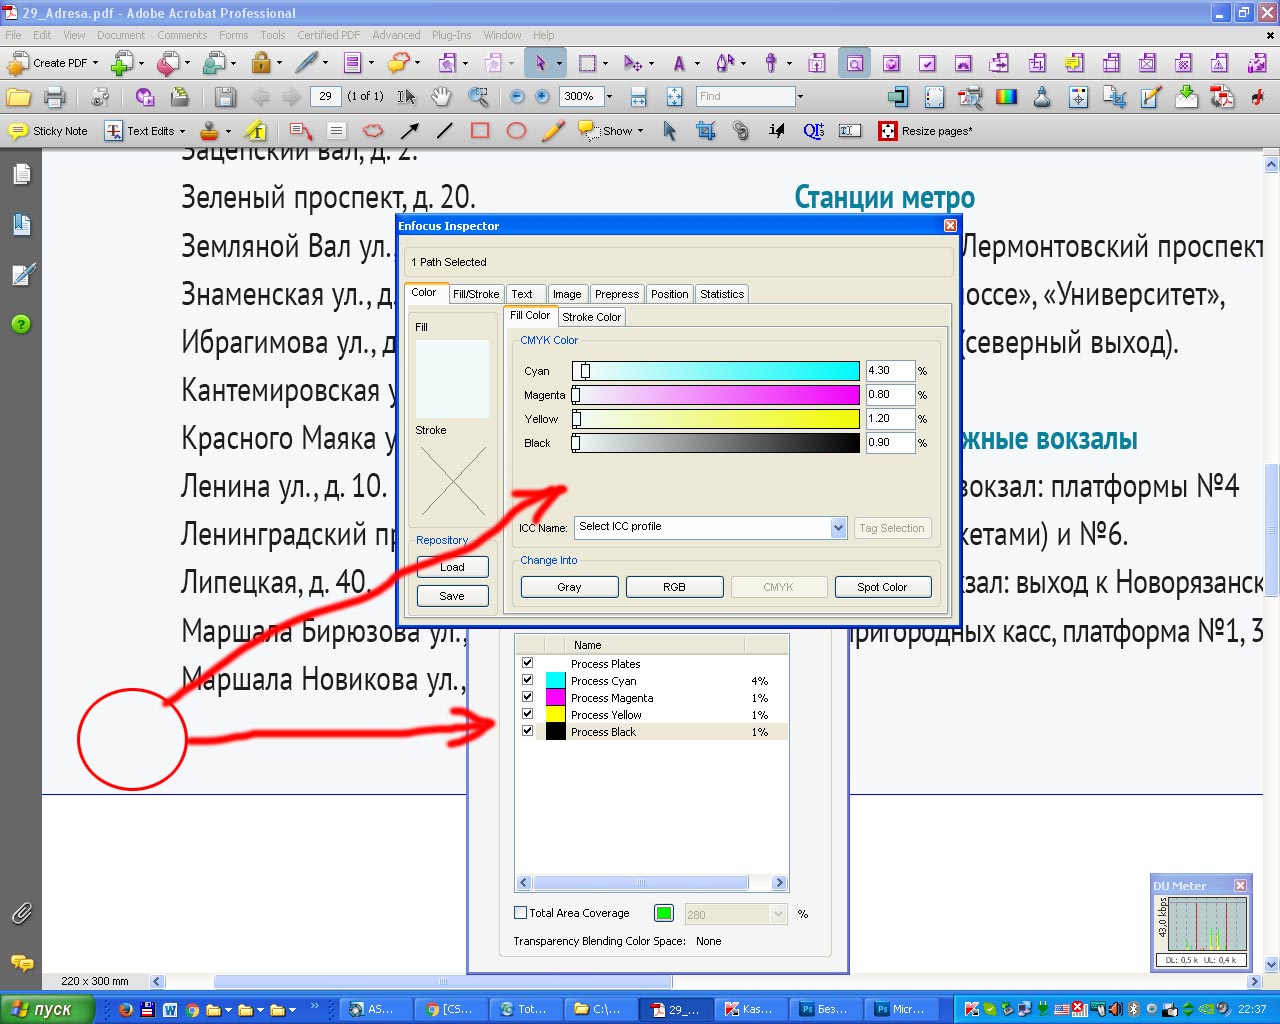The width and height of the screenshot is (1280, 1024).
Task: Click the Fill color preview swatch
Action: [452, 378]
